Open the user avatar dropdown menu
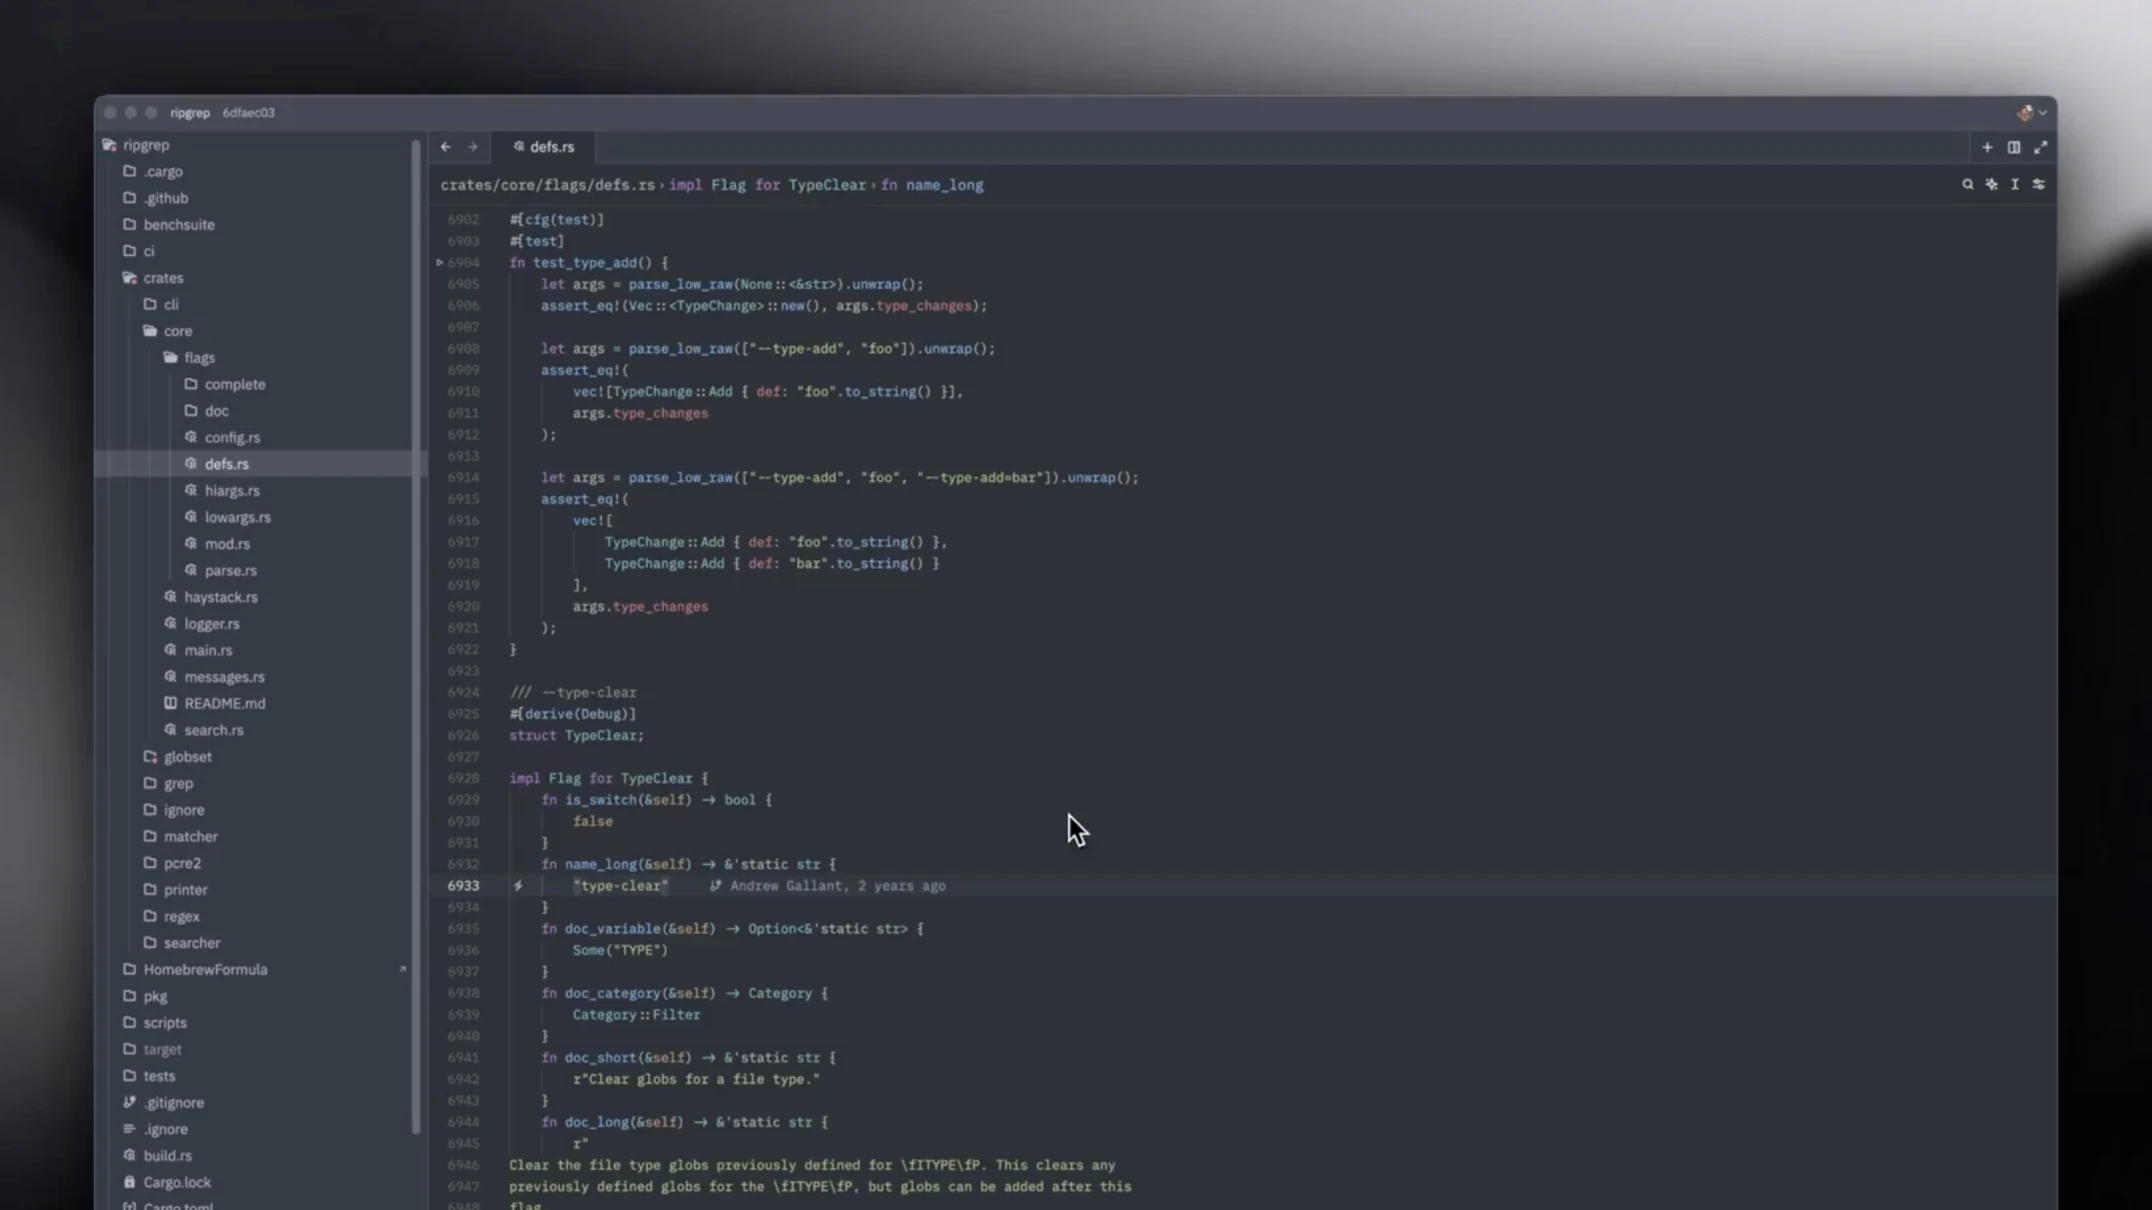 [2031, 113]
